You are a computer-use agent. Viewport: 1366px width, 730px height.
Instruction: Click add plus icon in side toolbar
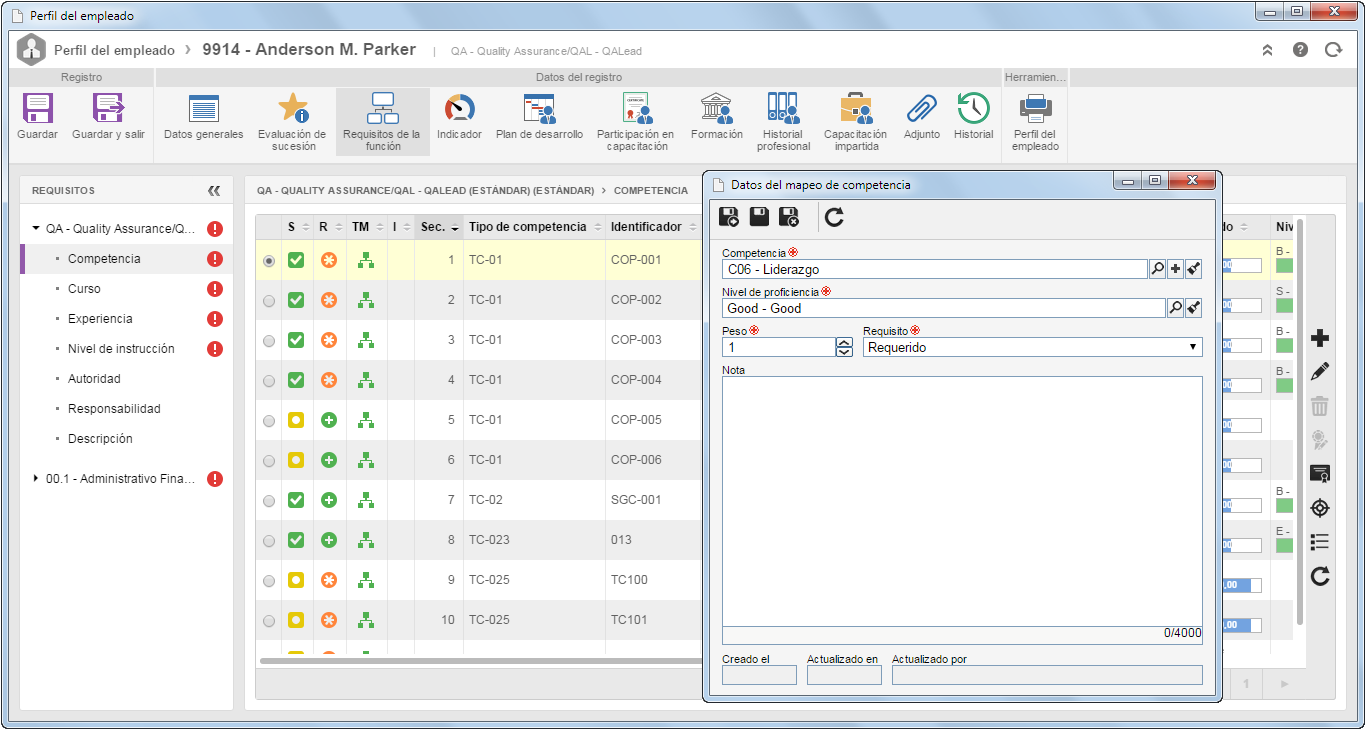click(1320, 338)
